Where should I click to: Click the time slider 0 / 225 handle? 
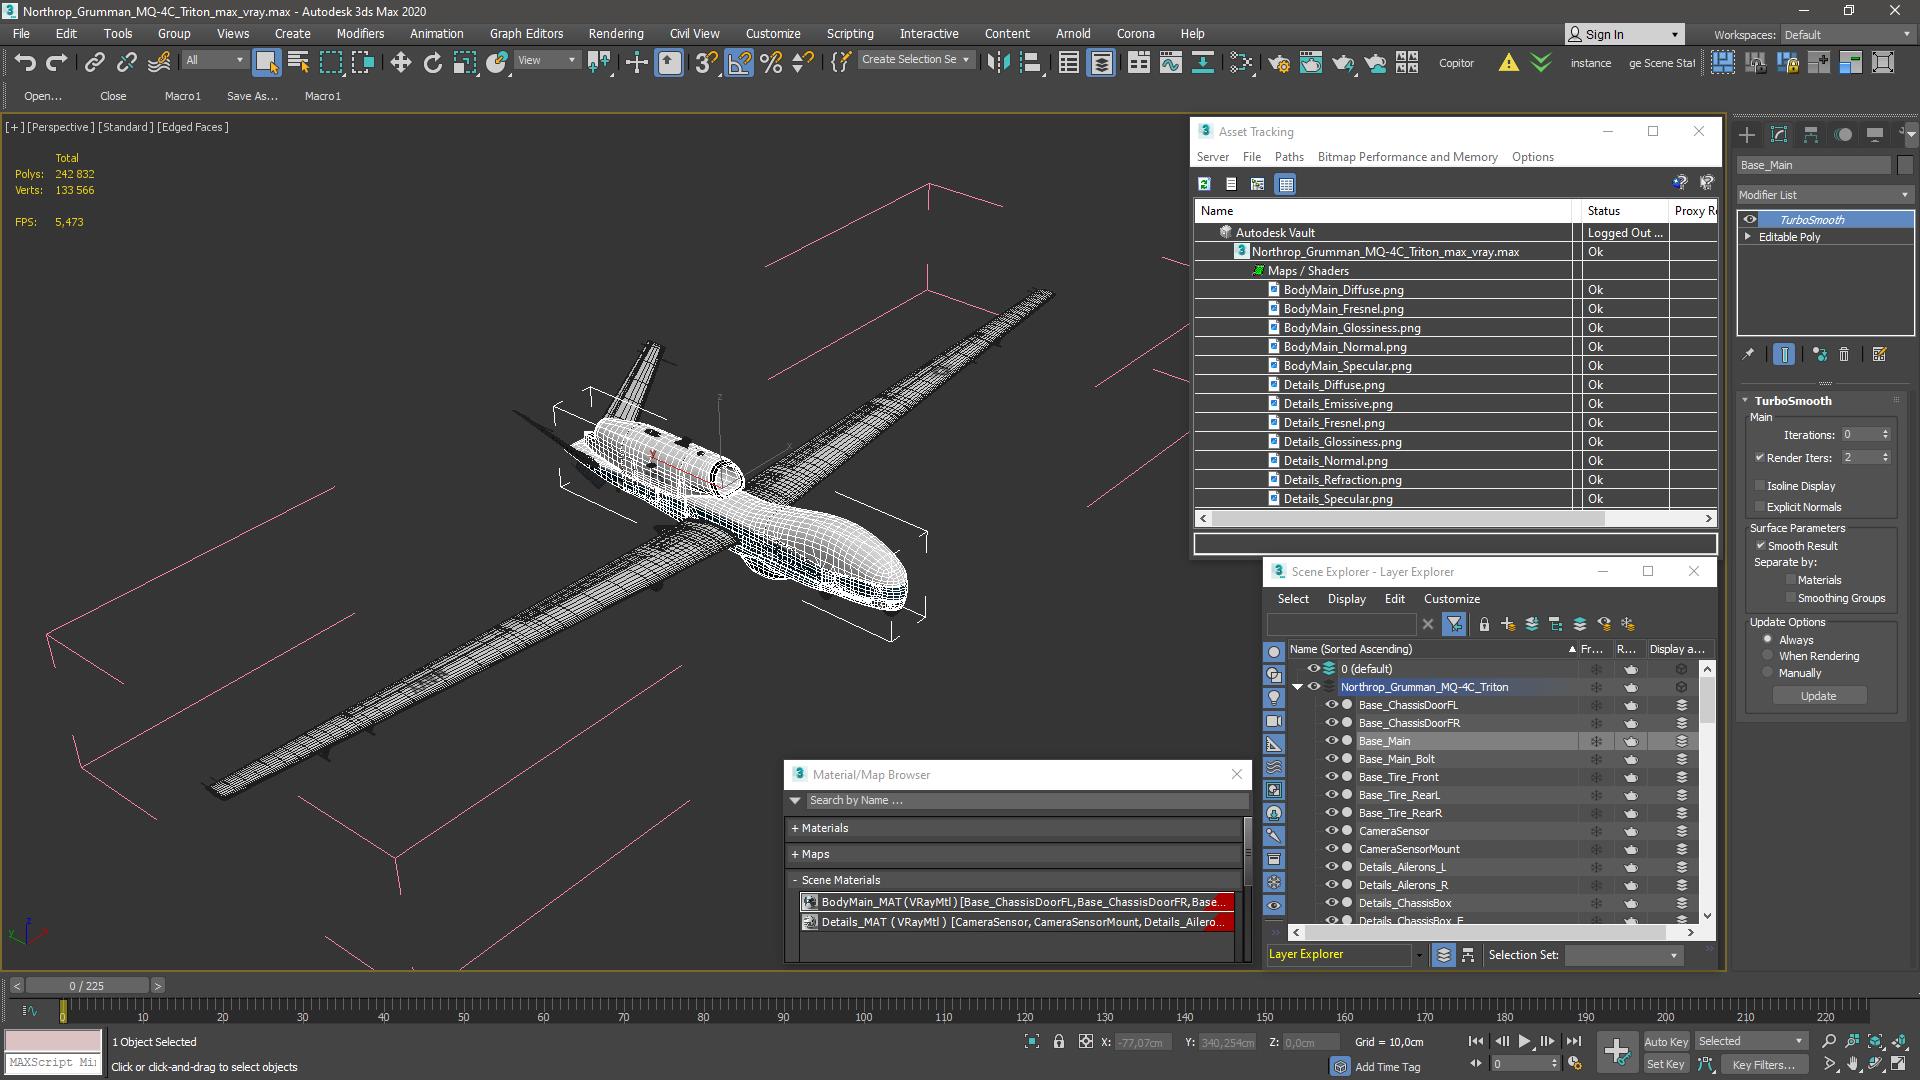point(88,986)
